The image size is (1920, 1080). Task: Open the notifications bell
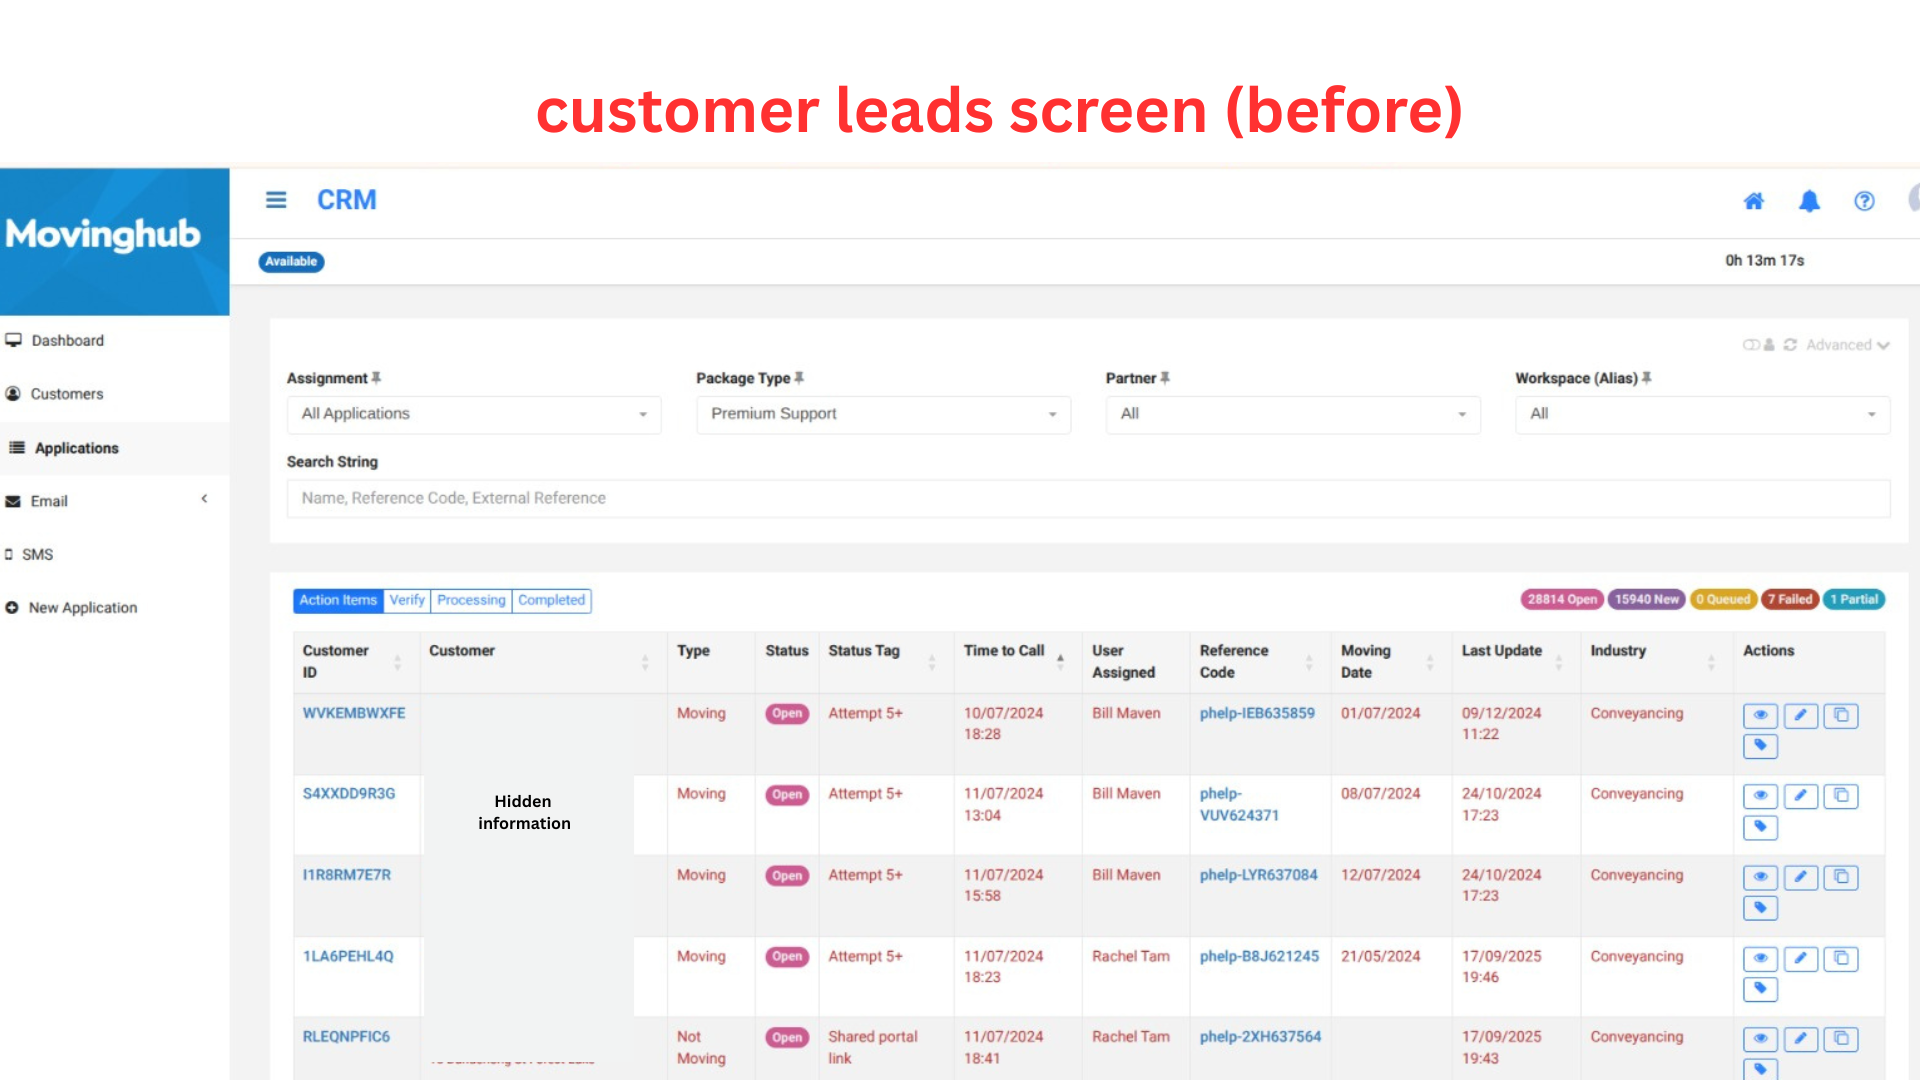(x=1809, y=201)
